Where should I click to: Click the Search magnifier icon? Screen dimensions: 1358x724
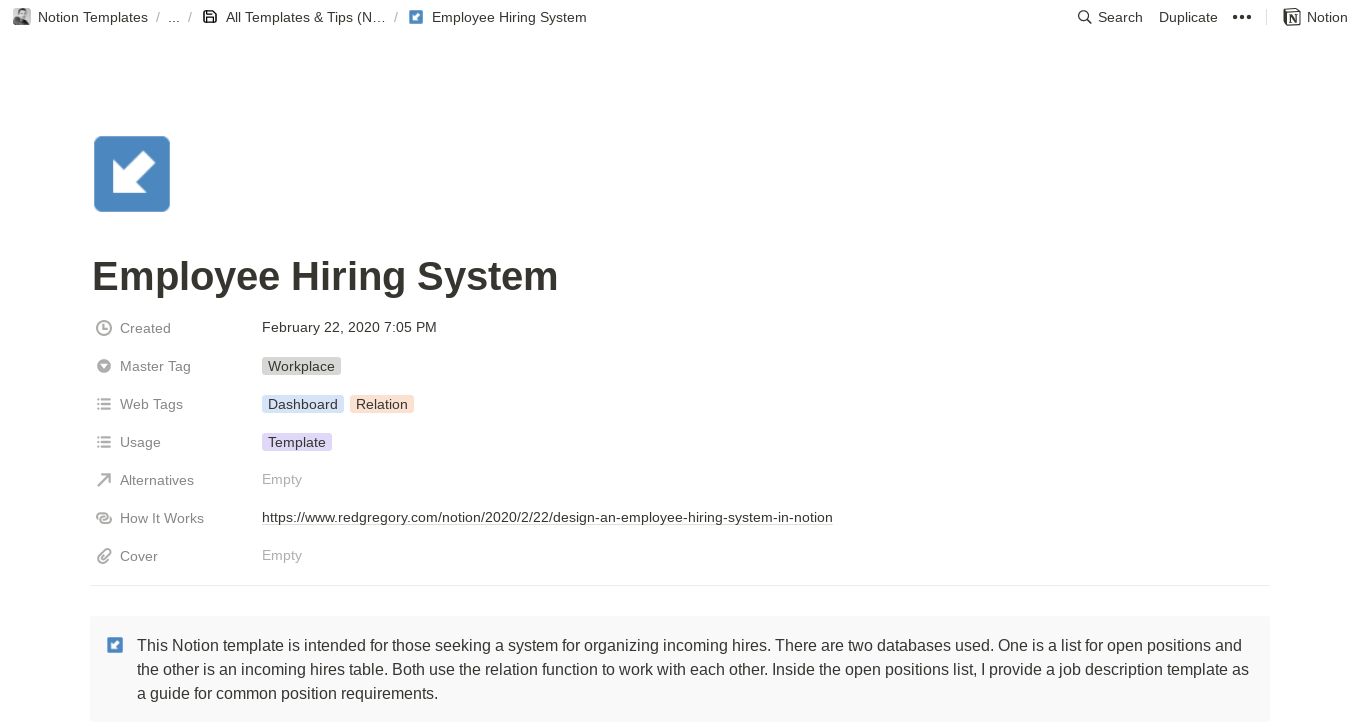pyautogui.click(x=1084, y=17)
